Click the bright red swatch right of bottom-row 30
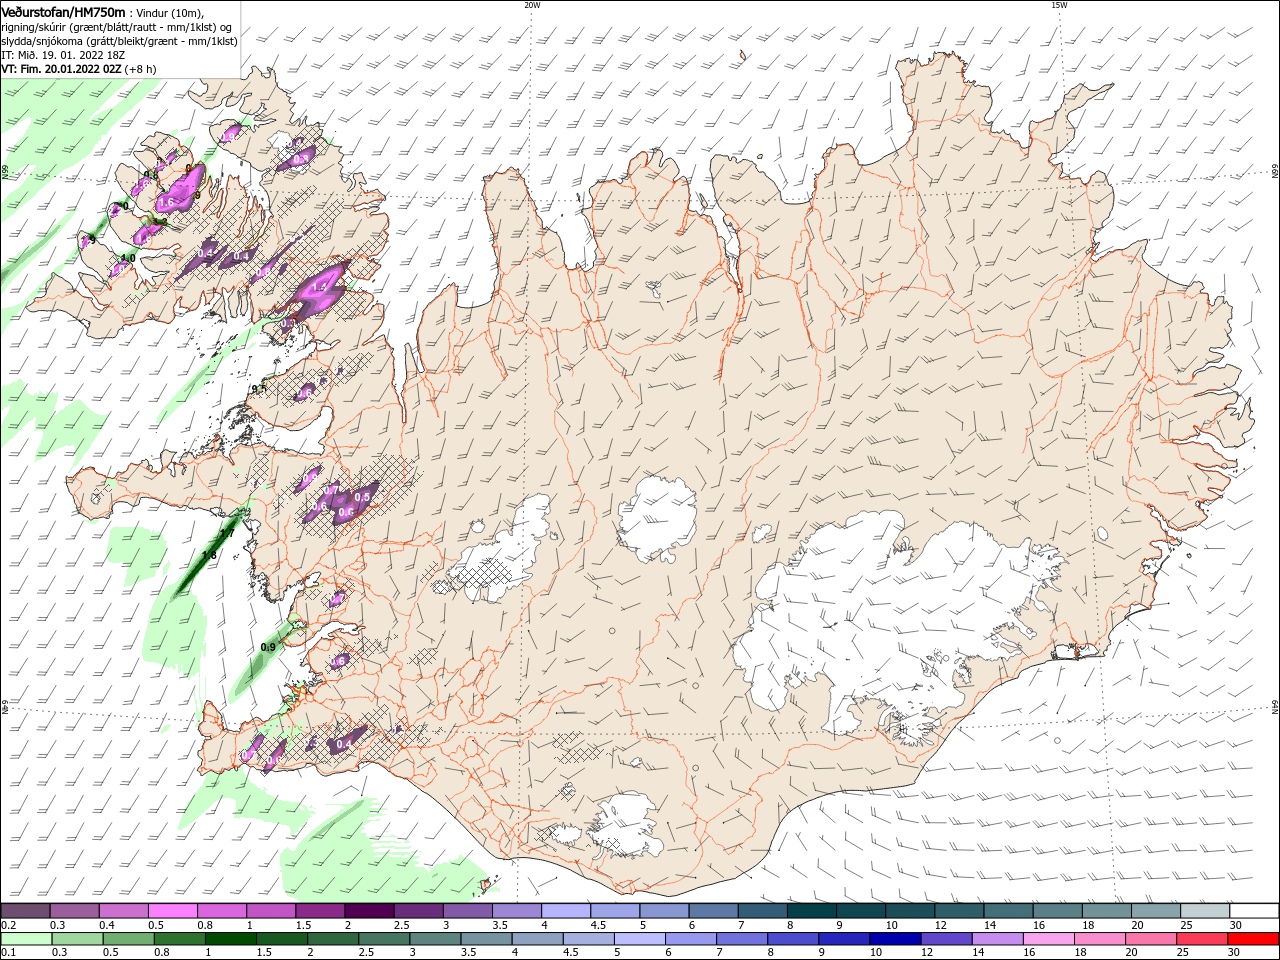Image resolution: width=1280 pixels, height=960 pixels. [x=1255, y=939]
